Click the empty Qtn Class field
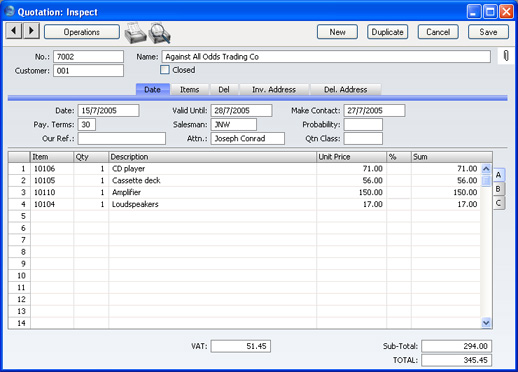 363,138
